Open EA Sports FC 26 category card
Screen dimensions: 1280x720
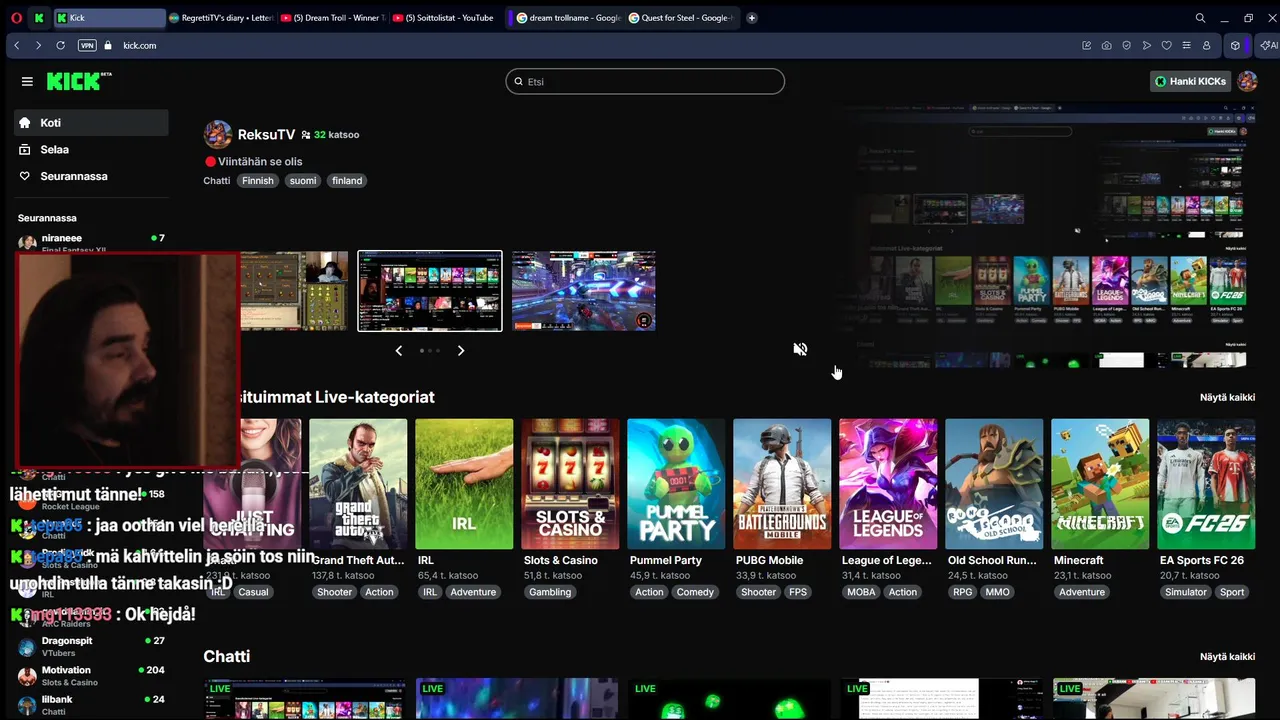pyautogui.click(x=1206, y=484)
